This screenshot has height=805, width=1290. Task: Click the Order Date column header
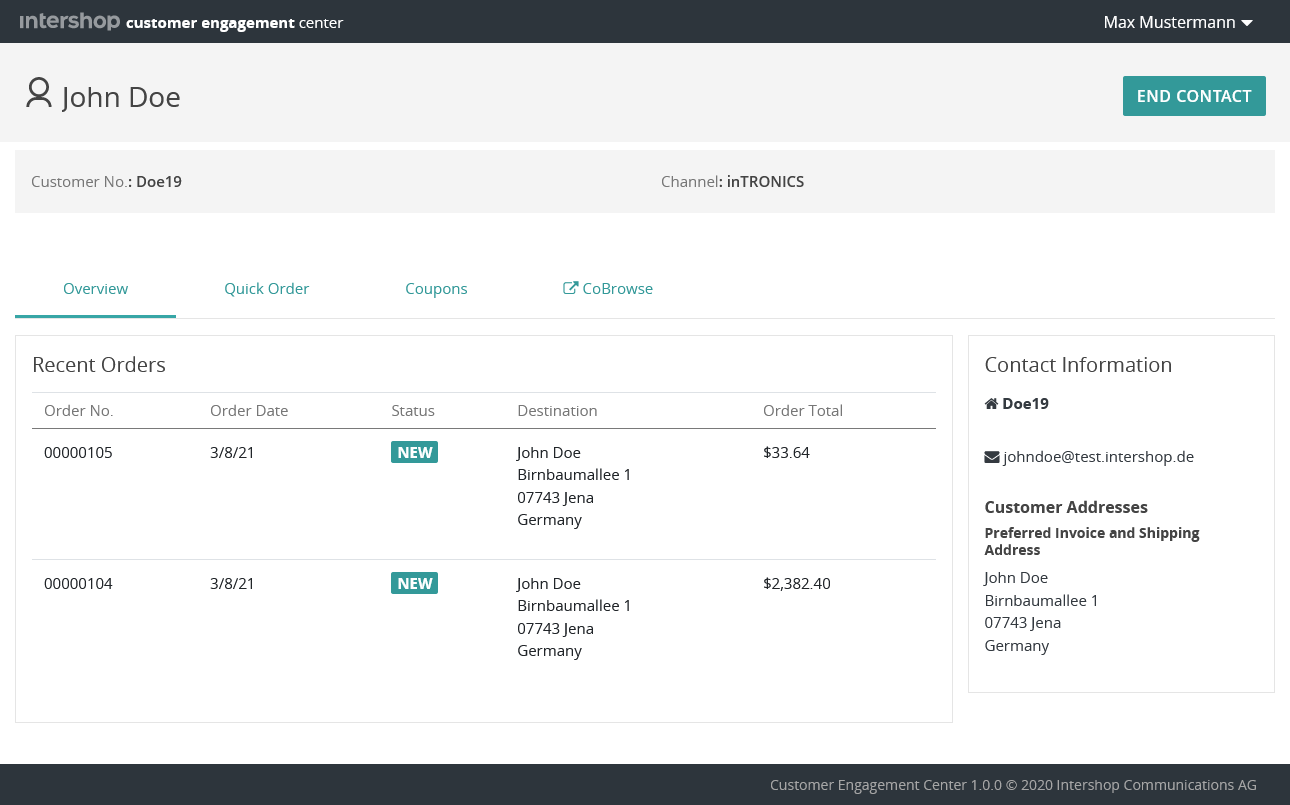click(x=249, y=411)
